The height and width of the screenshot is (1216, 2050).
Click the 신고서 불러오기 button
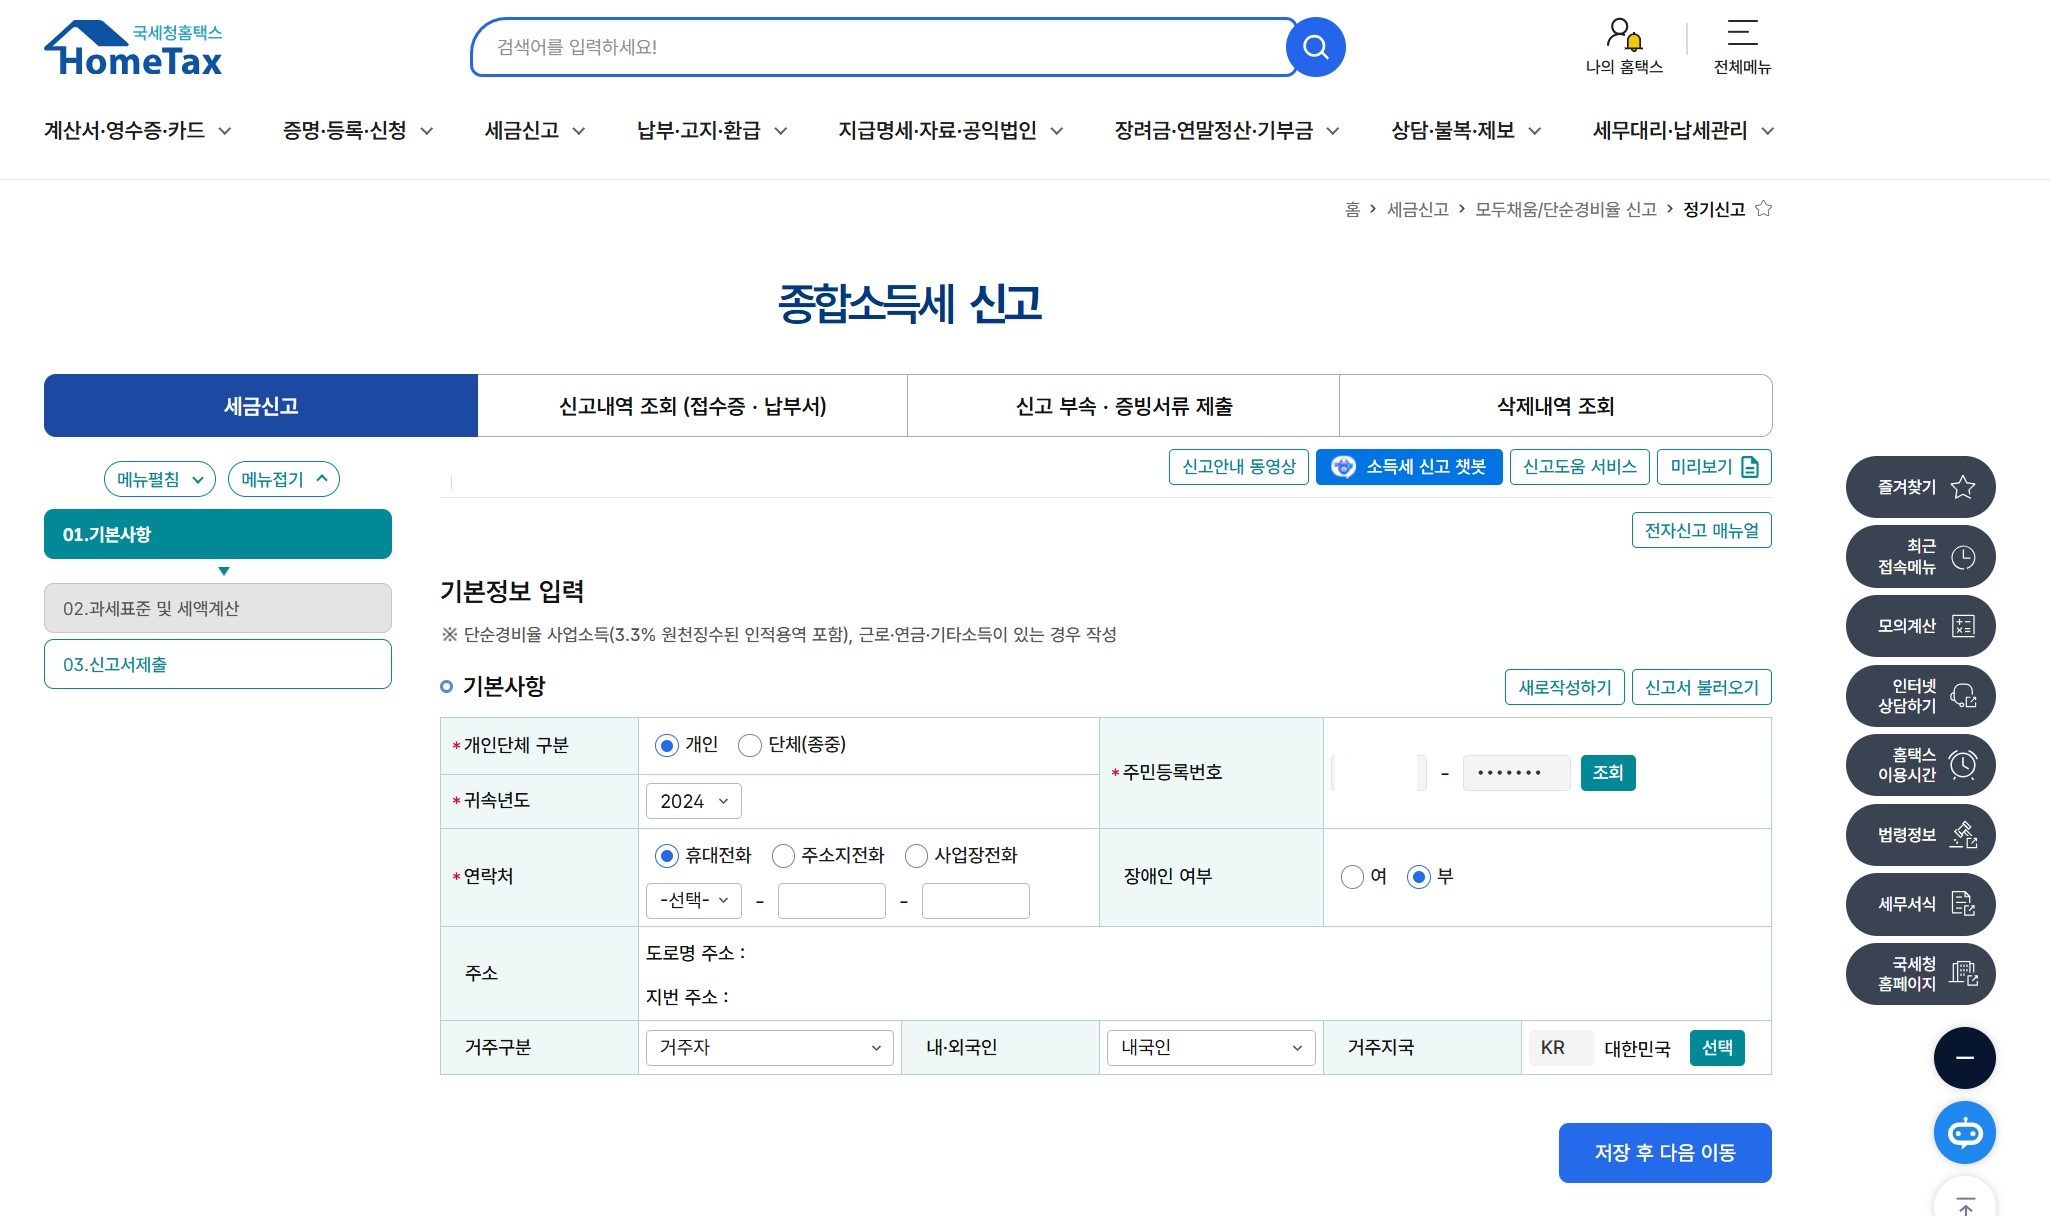click(x=1701, y=688)
